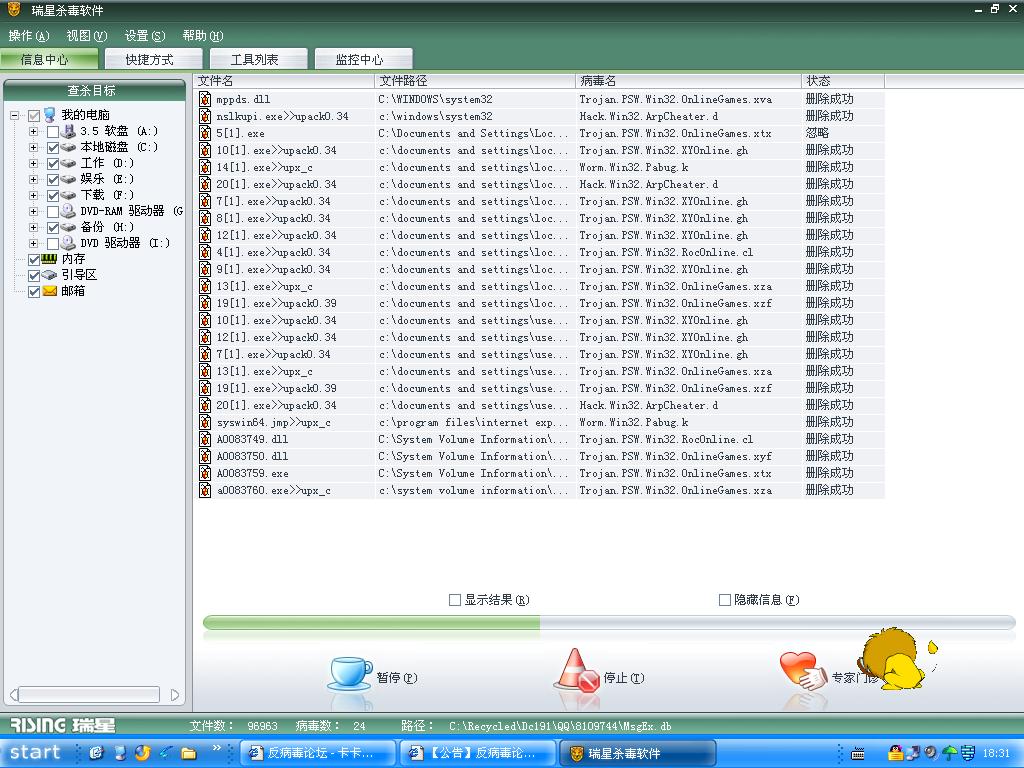Open the 操作 menu
Screen dimensions: 1024x768
pos(28,36)
